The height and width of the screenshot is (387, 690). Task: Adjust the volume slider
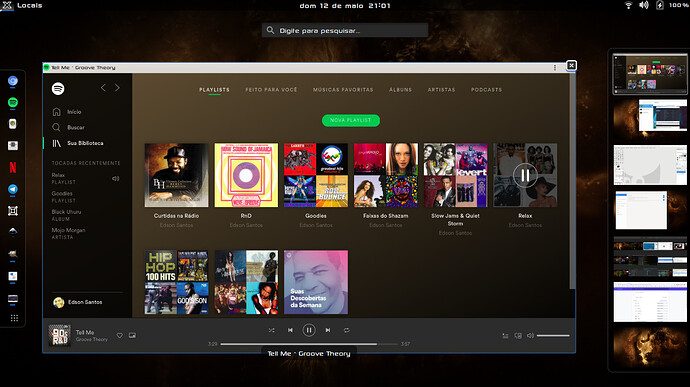coord(553,335)
